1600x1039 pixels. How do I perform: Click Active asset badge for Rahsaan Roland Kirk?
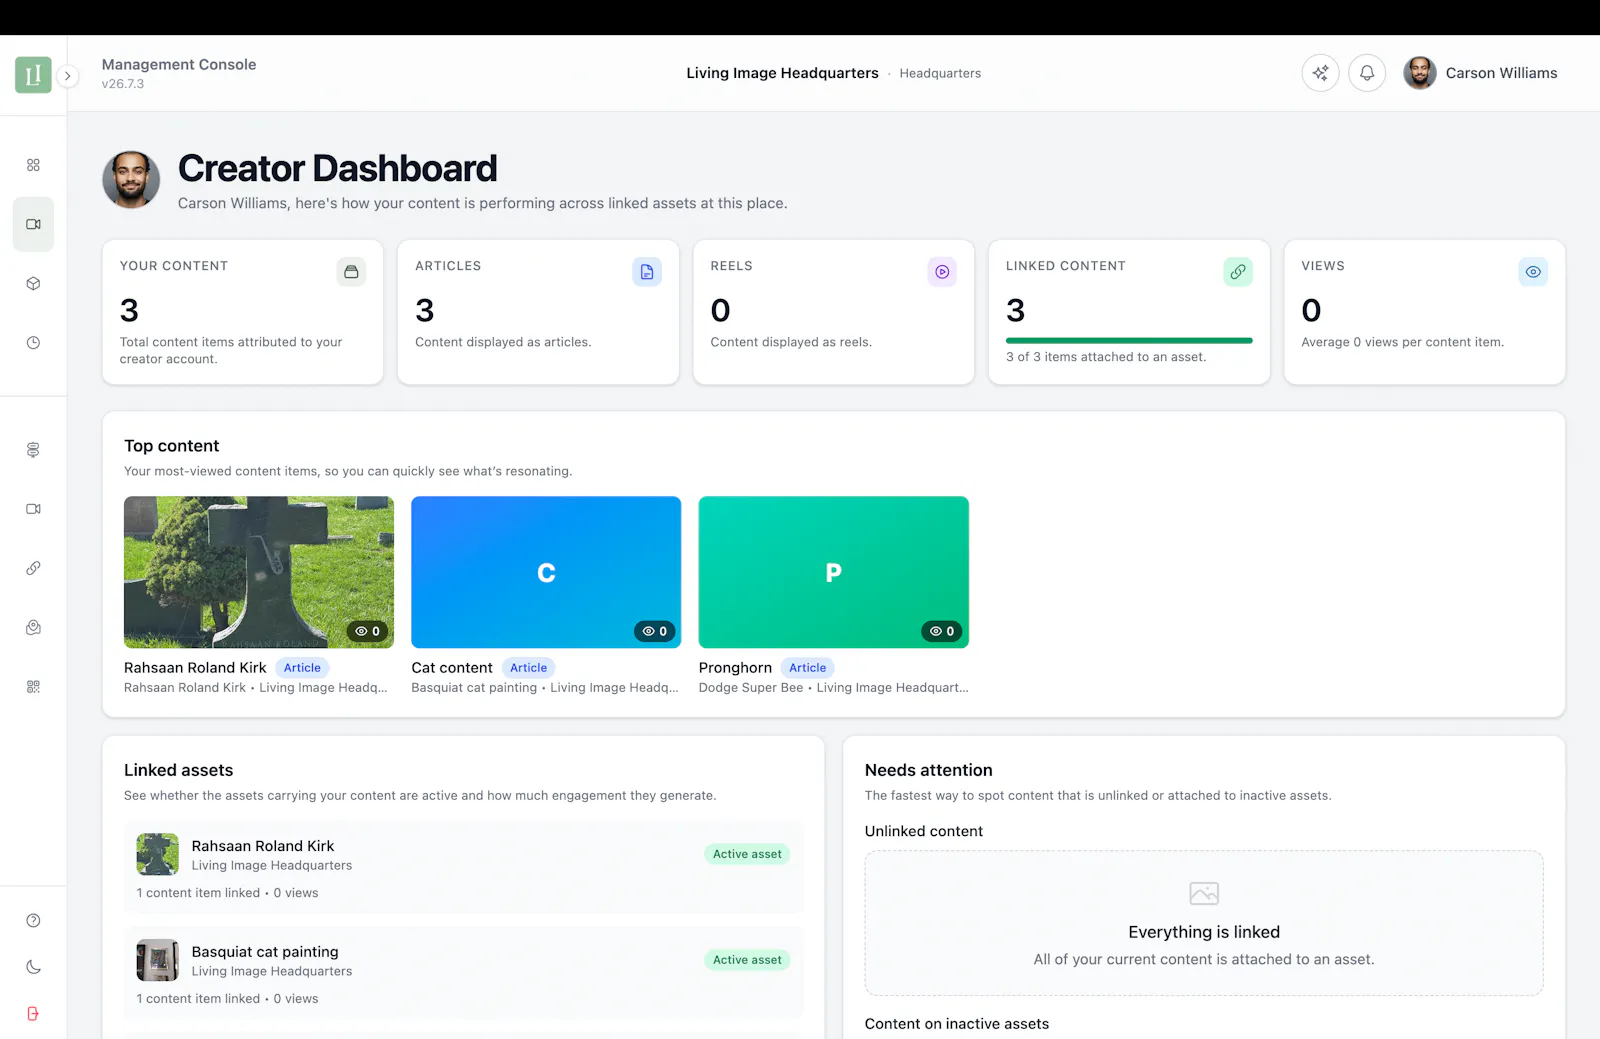click(747, 854)
